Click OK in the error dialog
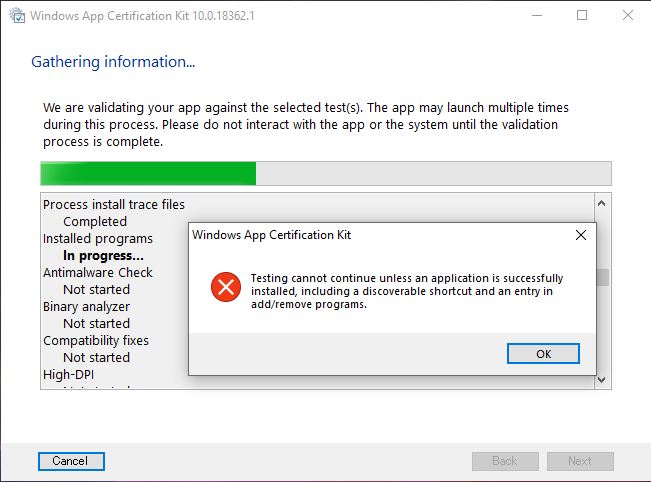Image resolution: width=651 pixels, height=482 pixels. click(x=543, y=354)
